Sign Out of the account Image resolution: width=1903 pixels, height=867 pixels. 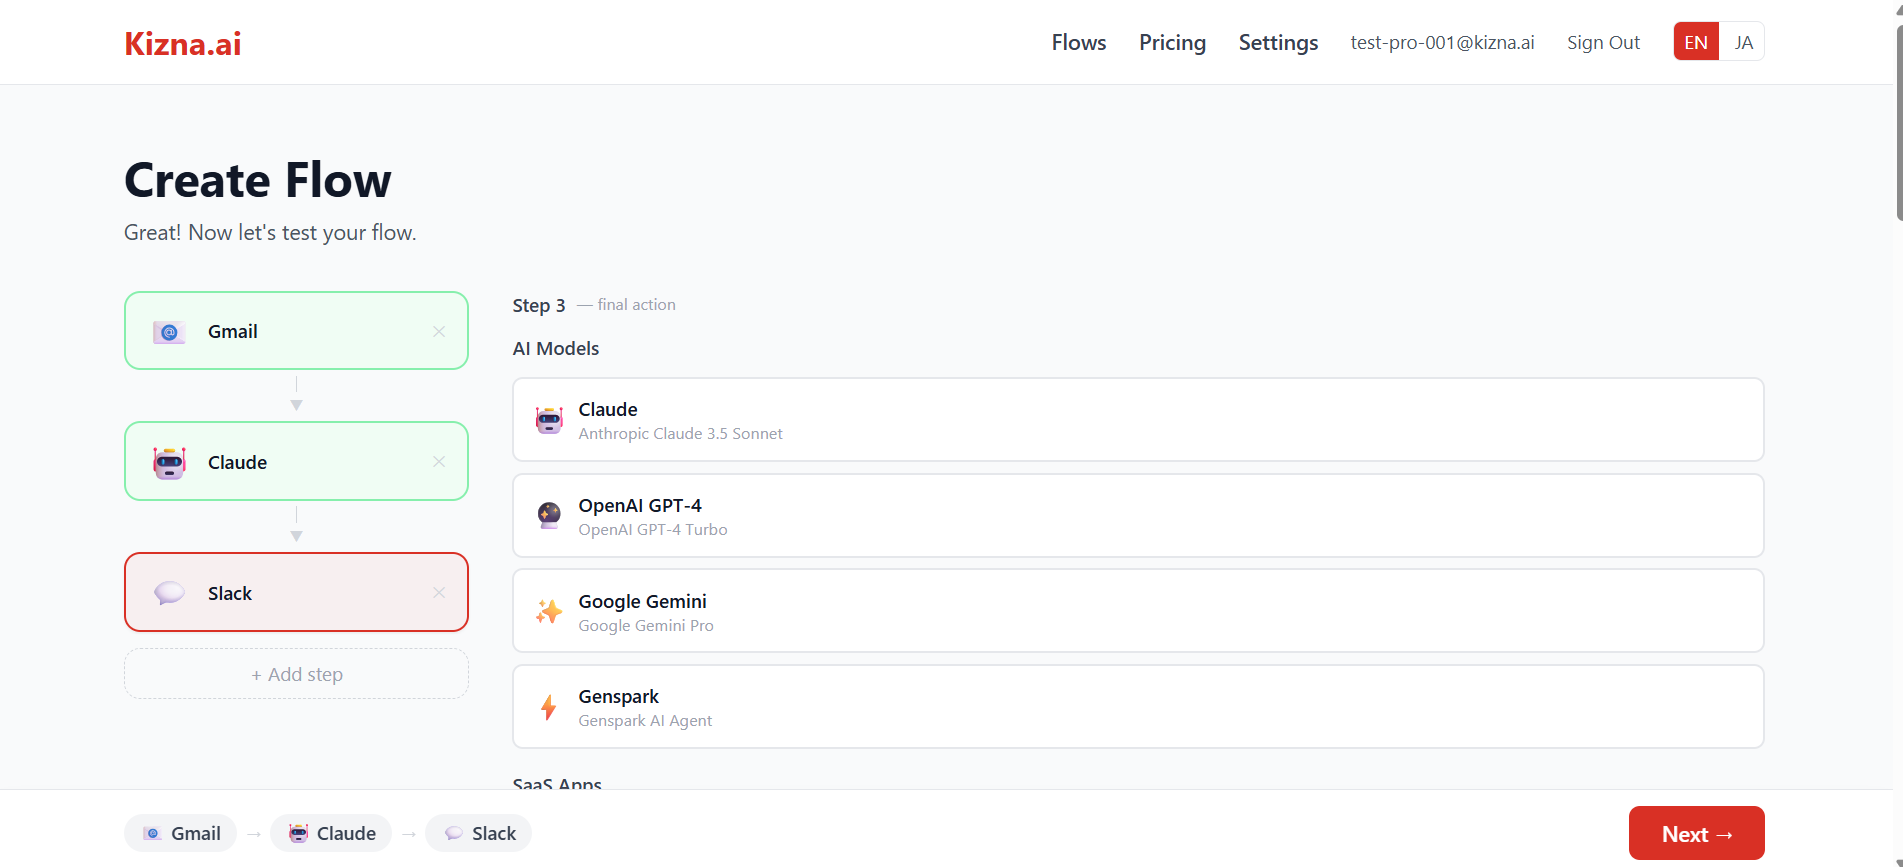click(x=1603, y=42)
